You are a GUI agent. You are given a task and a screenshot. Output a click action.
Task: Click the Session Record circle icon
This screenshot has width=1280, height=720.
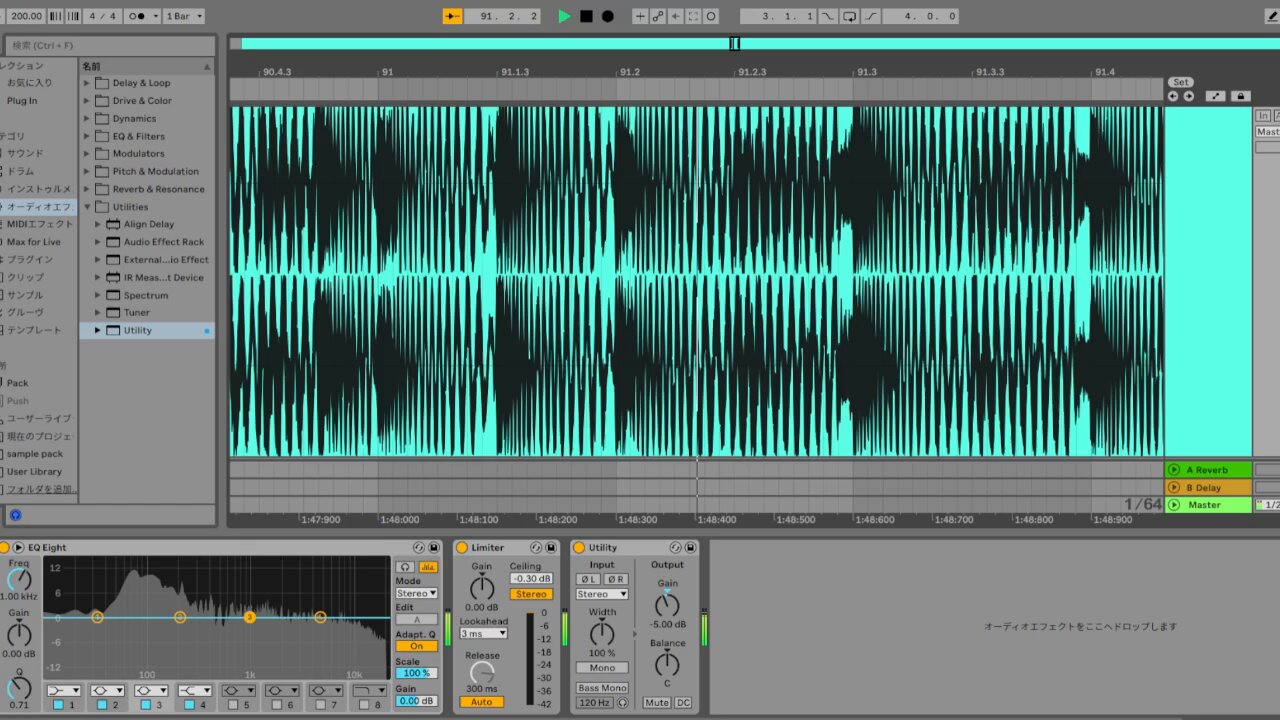click(x=711, y=16)
